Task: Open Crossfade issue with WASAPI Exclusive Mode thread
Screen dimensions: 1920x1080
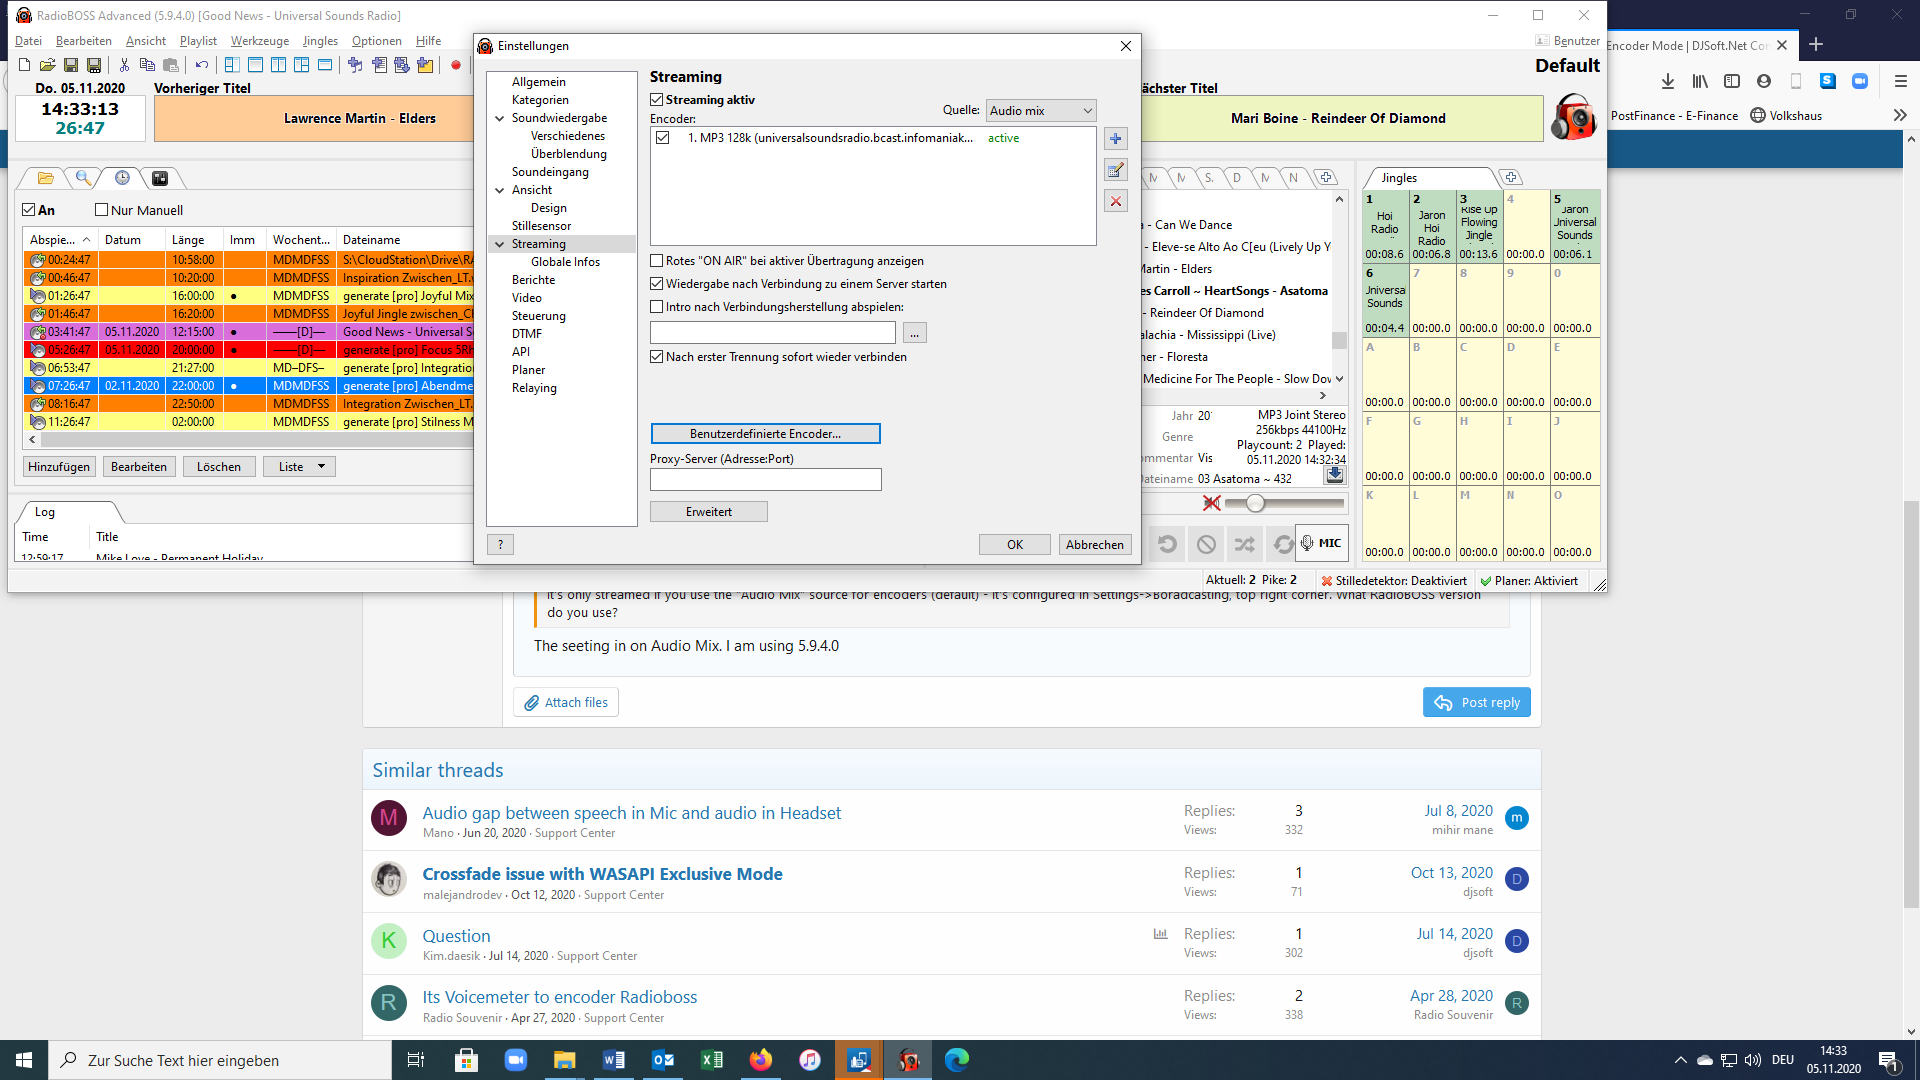Action: coord(602,874)
